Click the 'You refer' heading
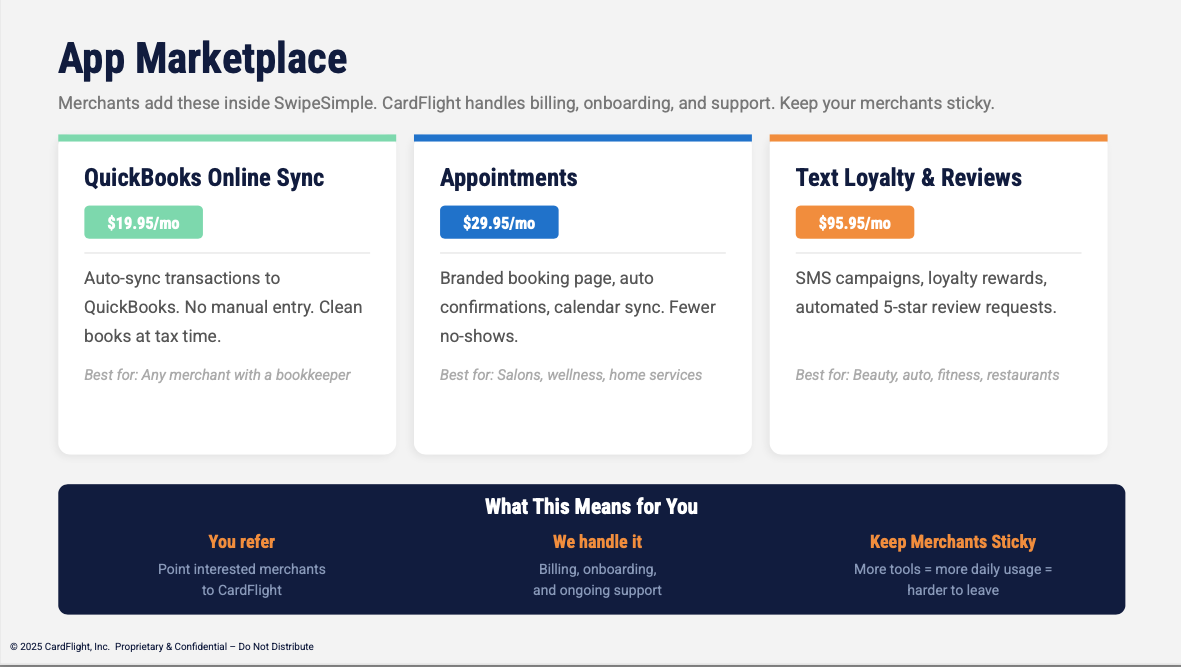Viewport: 1181px width, 667px height. [242, 542]
